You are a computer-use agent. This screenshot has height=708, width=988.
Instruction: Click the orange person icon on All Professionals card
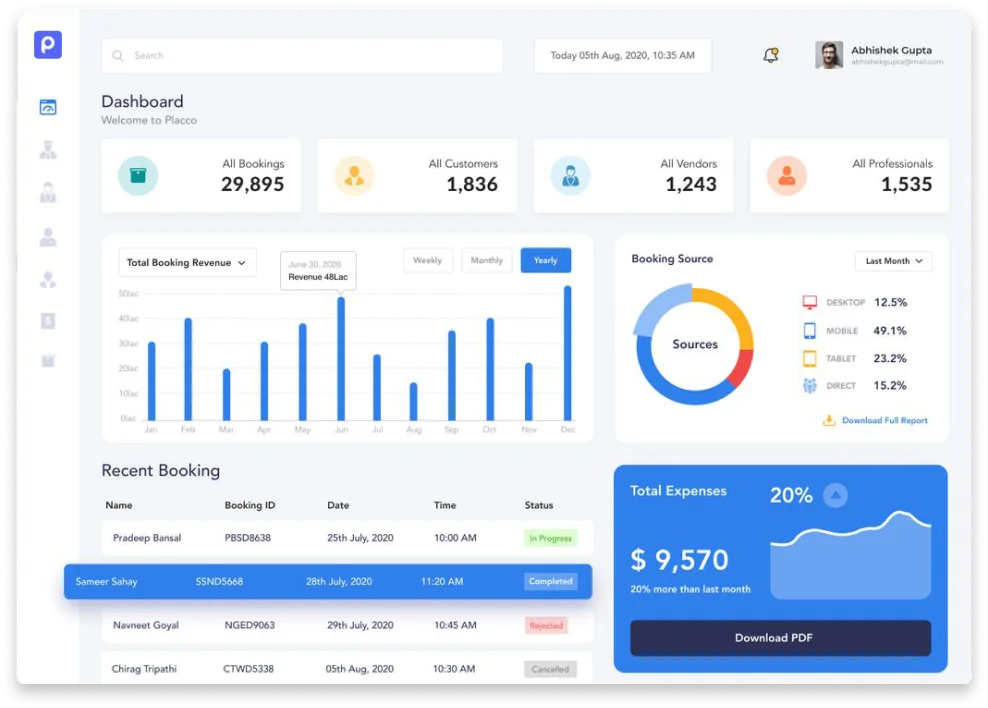click(x=787, y=176)
